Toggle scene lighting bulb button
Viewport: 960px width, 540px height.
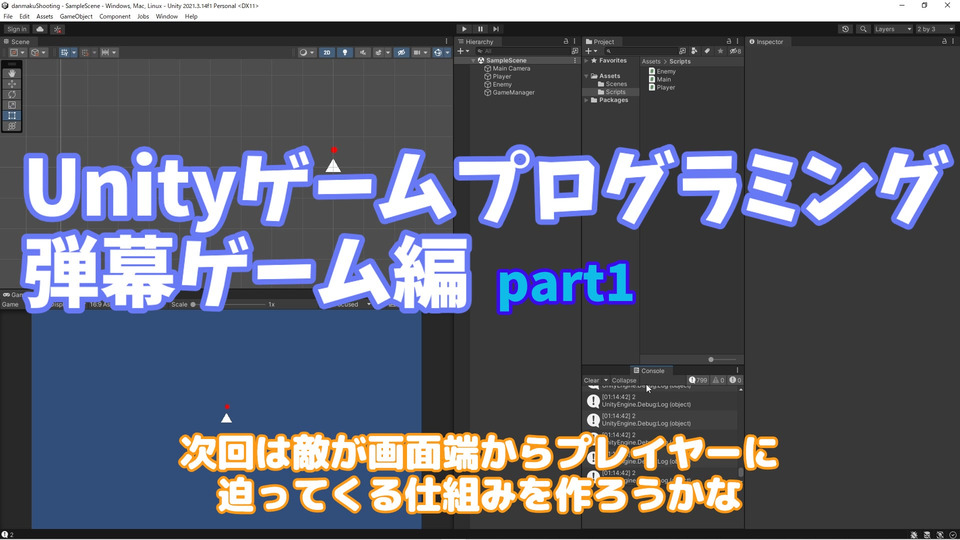[x=345, y=53]
